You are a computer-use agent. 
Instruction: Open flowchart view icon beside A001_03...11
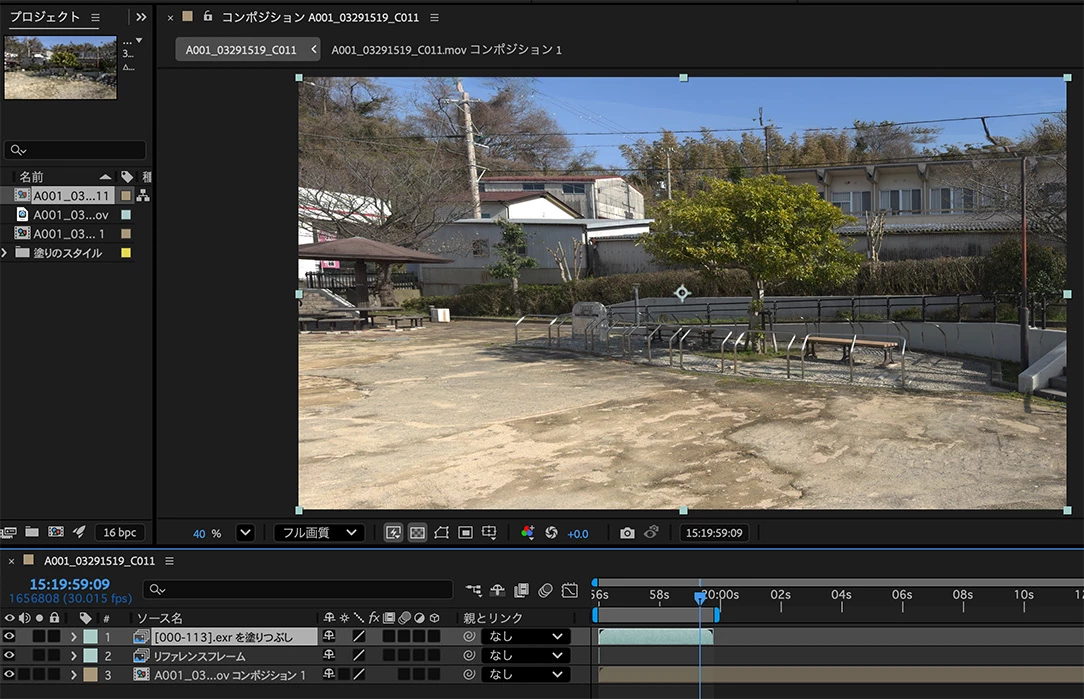pyautogui.click(x=143, y=196)
